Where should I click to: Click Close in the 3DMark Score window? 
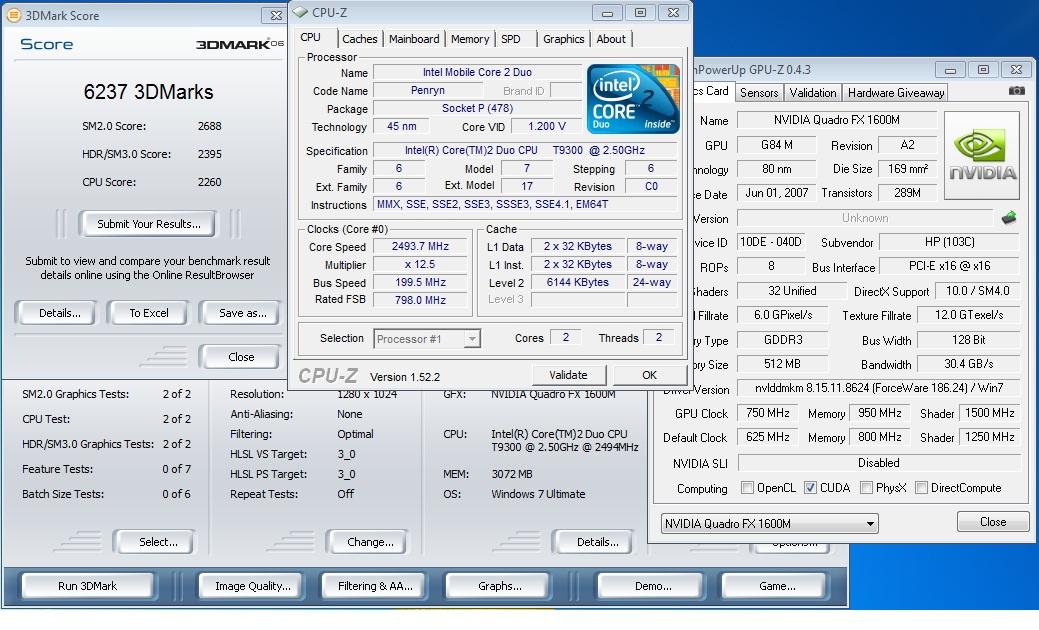tap(241, 357)
